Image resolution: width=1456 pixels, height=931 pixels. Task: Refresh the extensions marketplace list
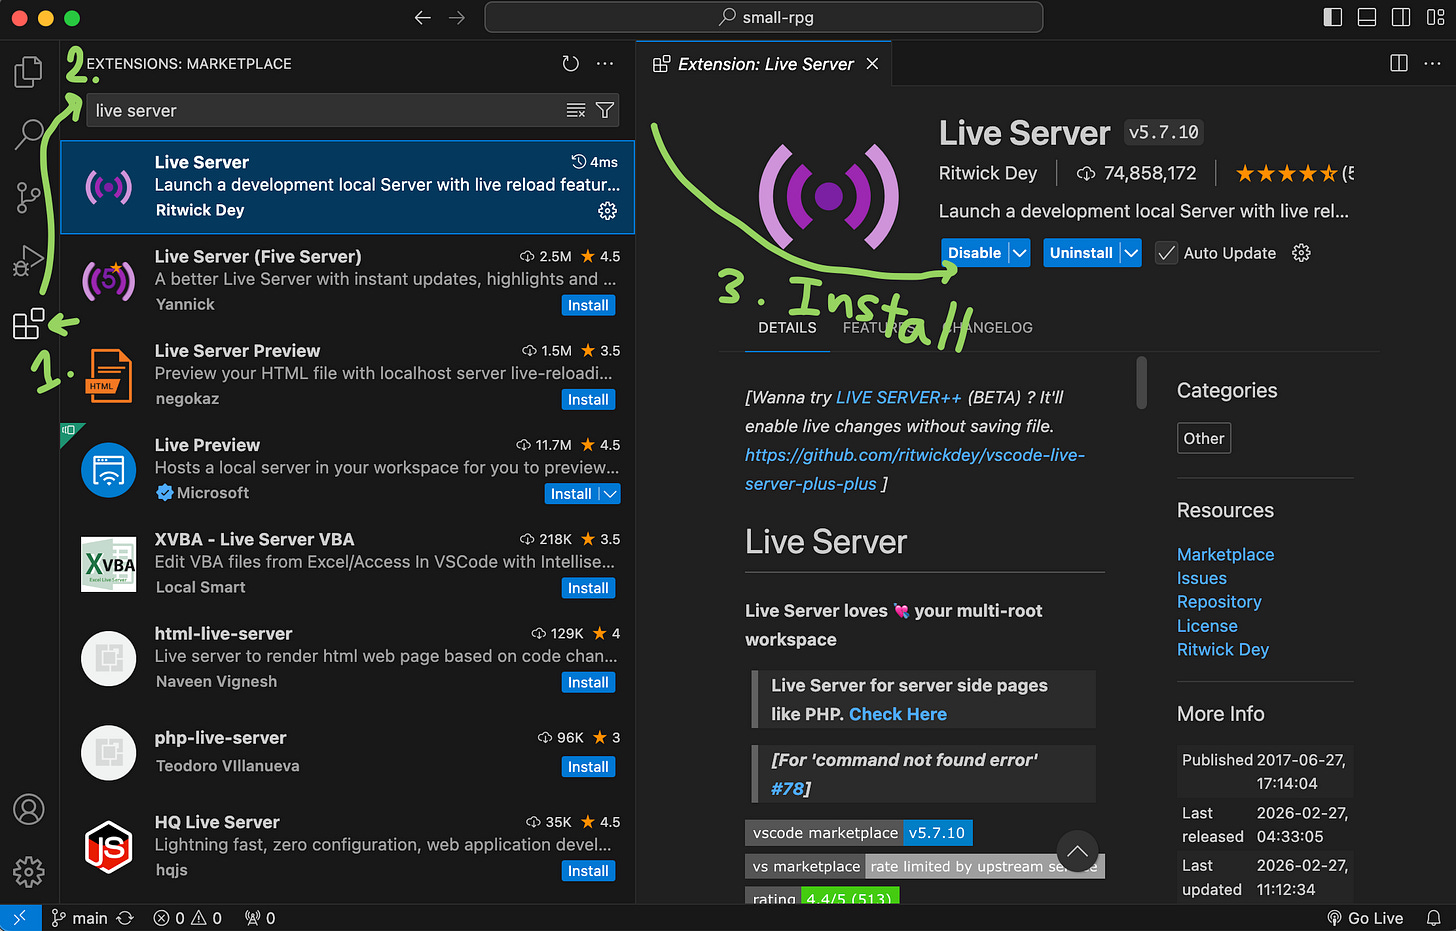point(570,64)
